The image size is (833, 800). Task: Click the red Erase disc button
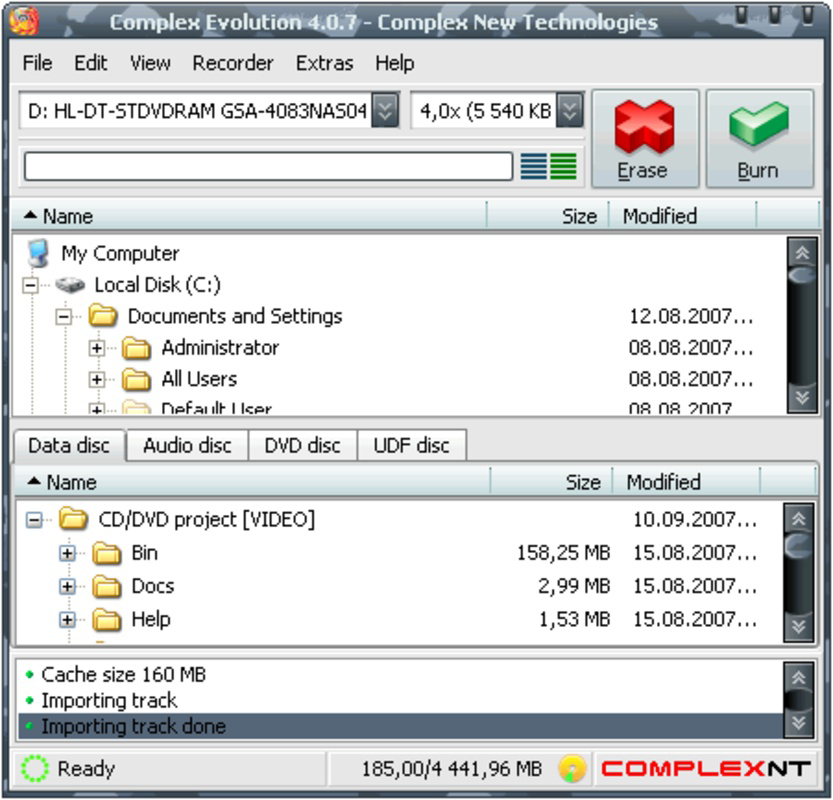point(645,139)
